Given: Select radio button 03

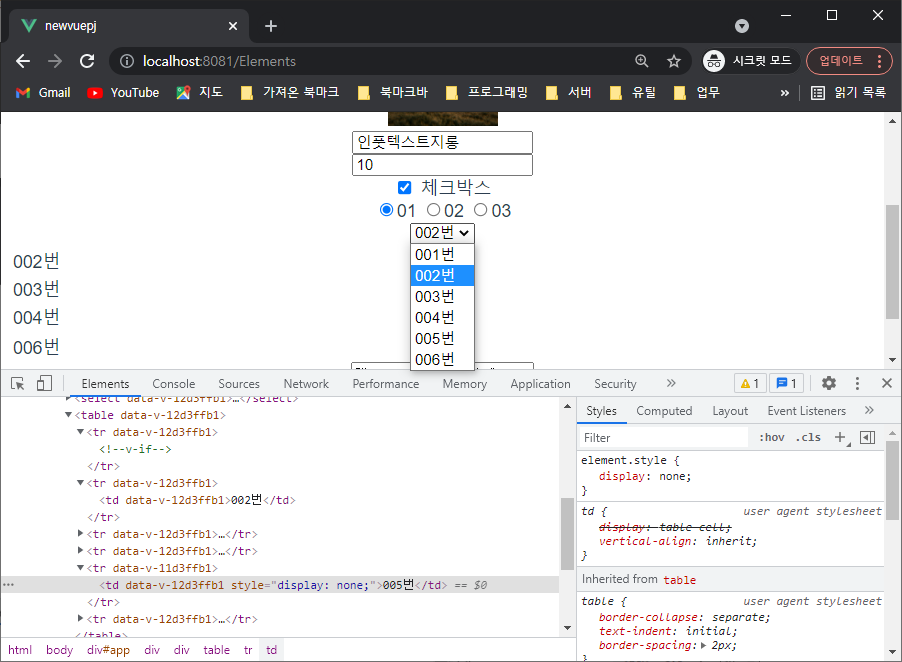Looking at the screenshot, I should point(480,210).
